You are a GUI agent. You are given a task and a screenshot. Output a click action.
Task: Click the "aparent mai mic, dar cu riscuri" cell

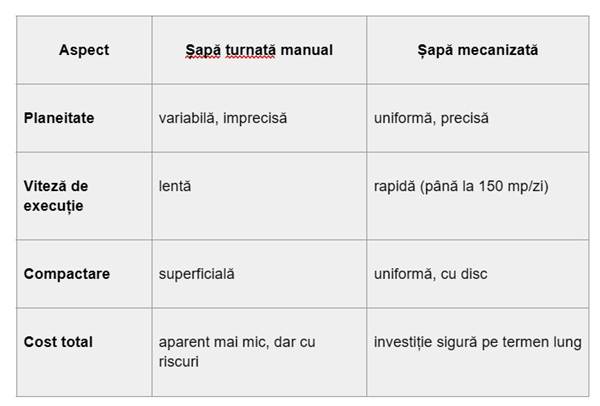(x=237, y=351)
